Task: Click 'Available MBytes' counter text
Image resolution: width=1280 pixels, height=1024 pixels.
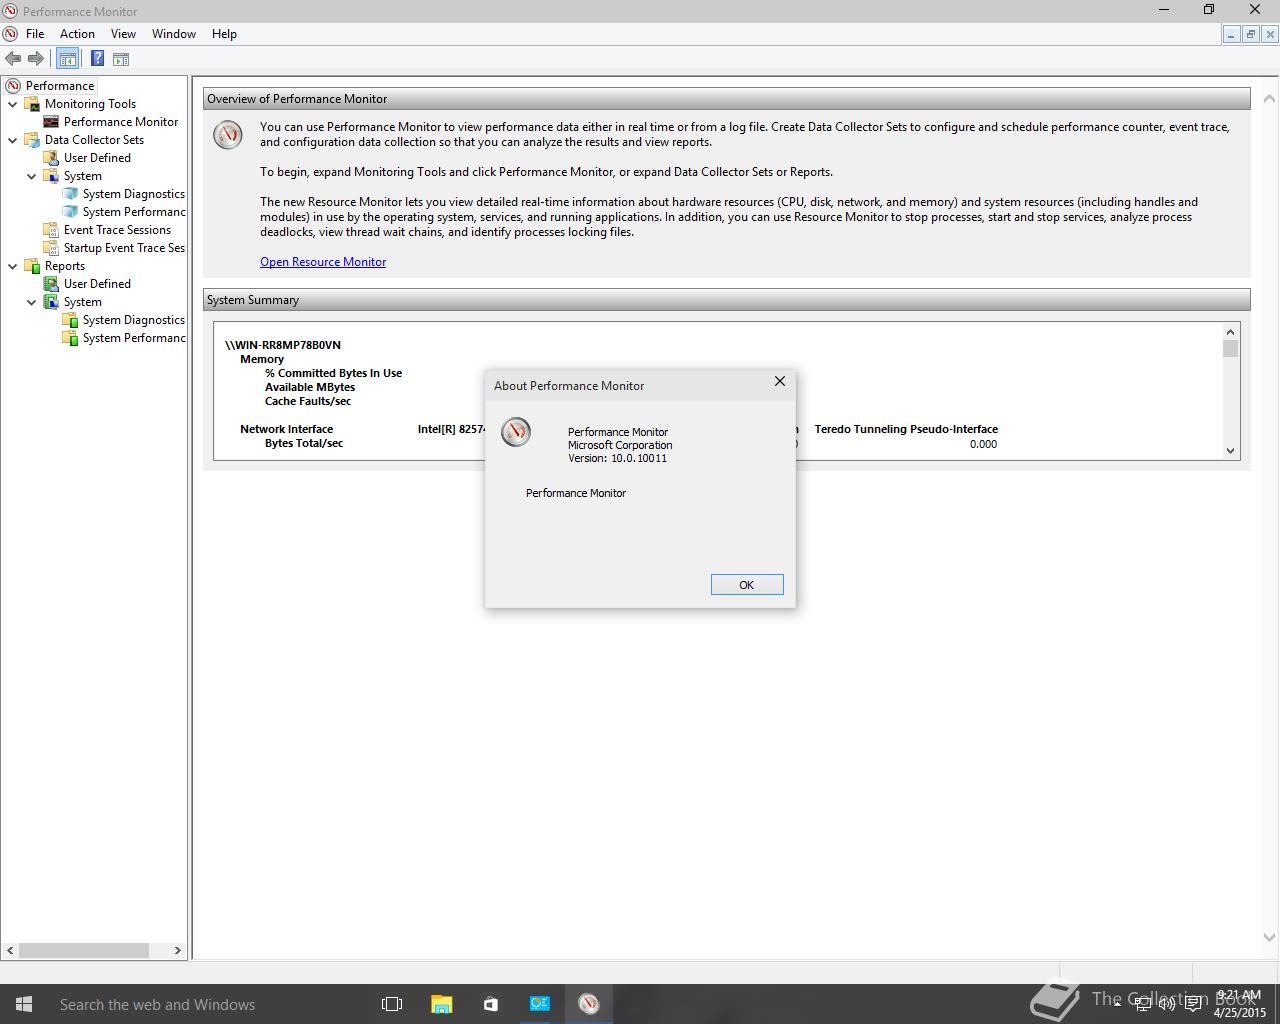Action: tap(310, 387)
